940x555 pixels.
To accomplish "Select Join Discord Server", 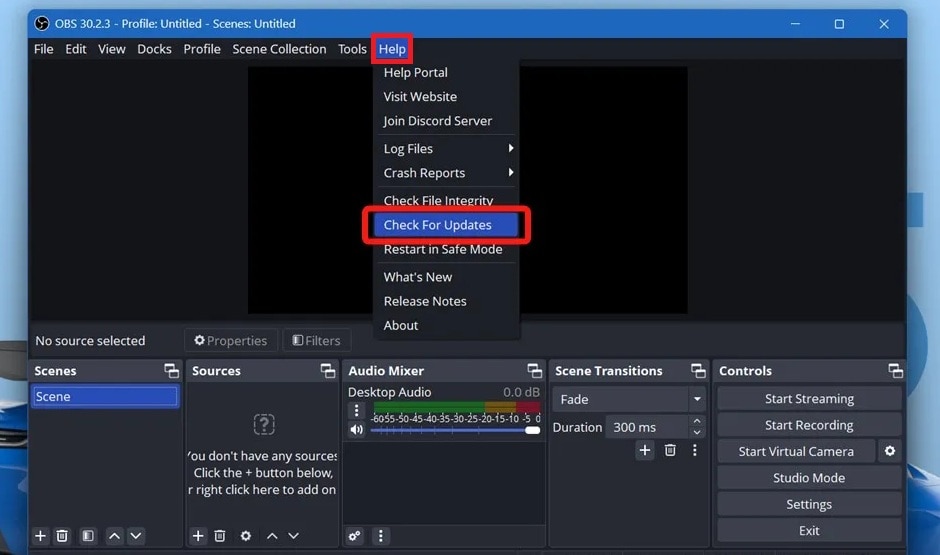I will coord(447,121).
